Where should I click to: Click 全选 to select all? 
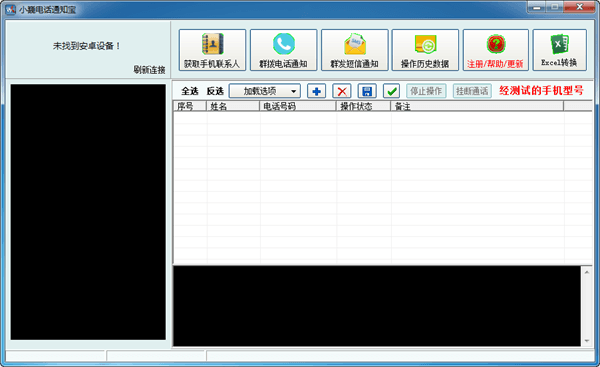[190, 91]
